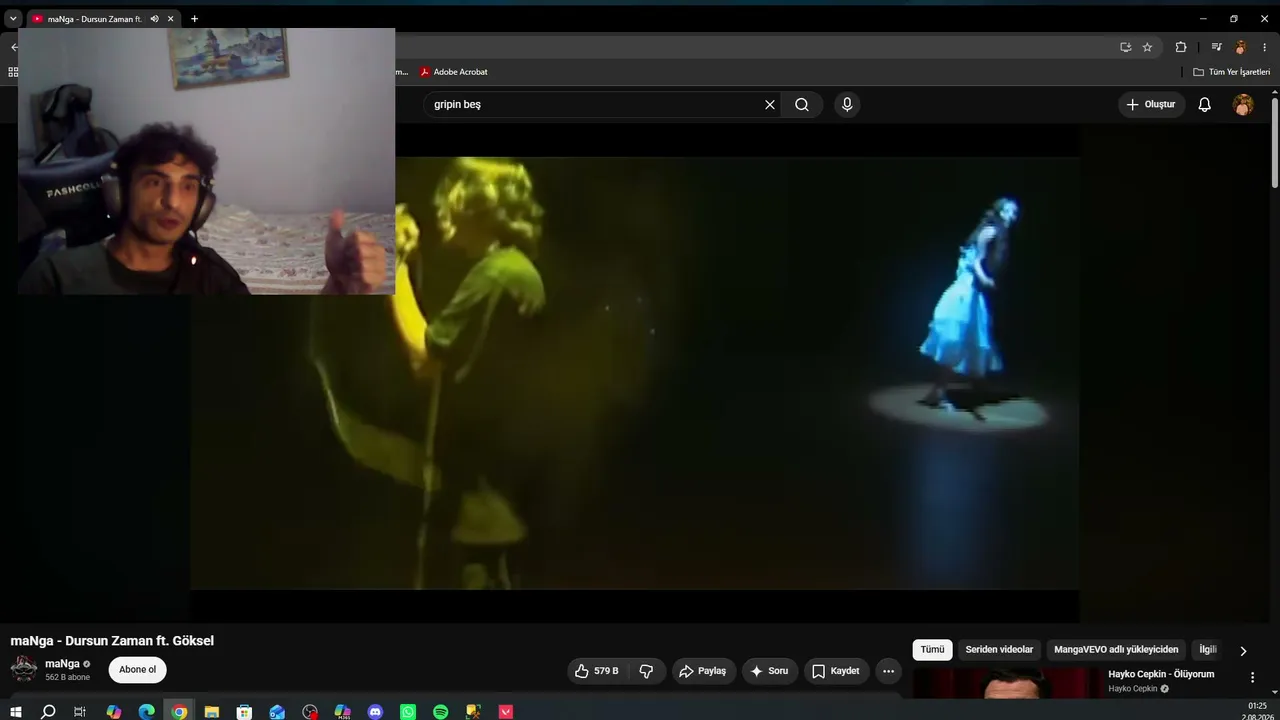Open File Explorer from the taskbar
This screenshot has height=720, width=1280.
tap(212, 712)
